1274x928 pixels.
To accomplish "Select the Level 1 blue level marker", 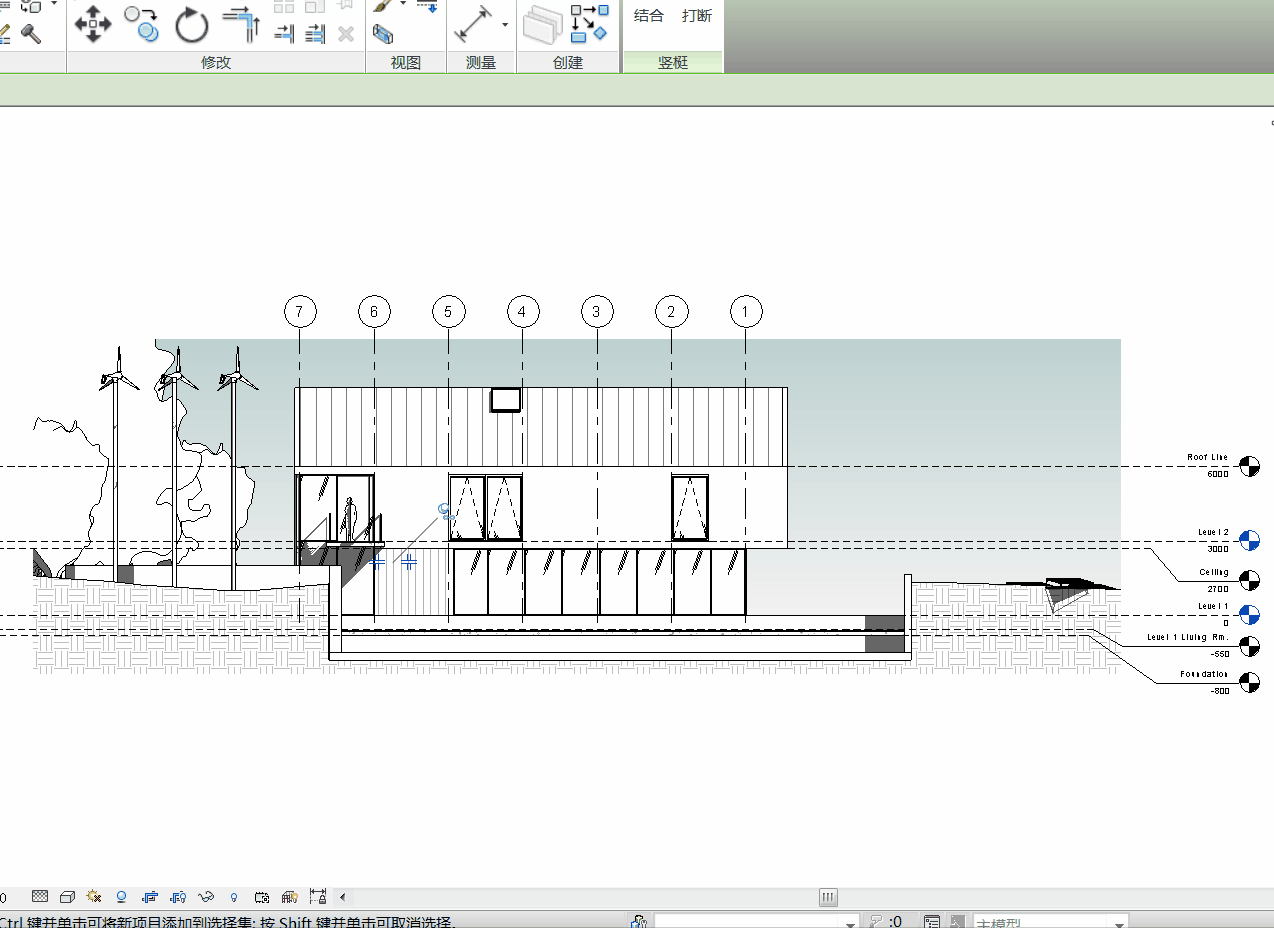I will click(1249, 615).
